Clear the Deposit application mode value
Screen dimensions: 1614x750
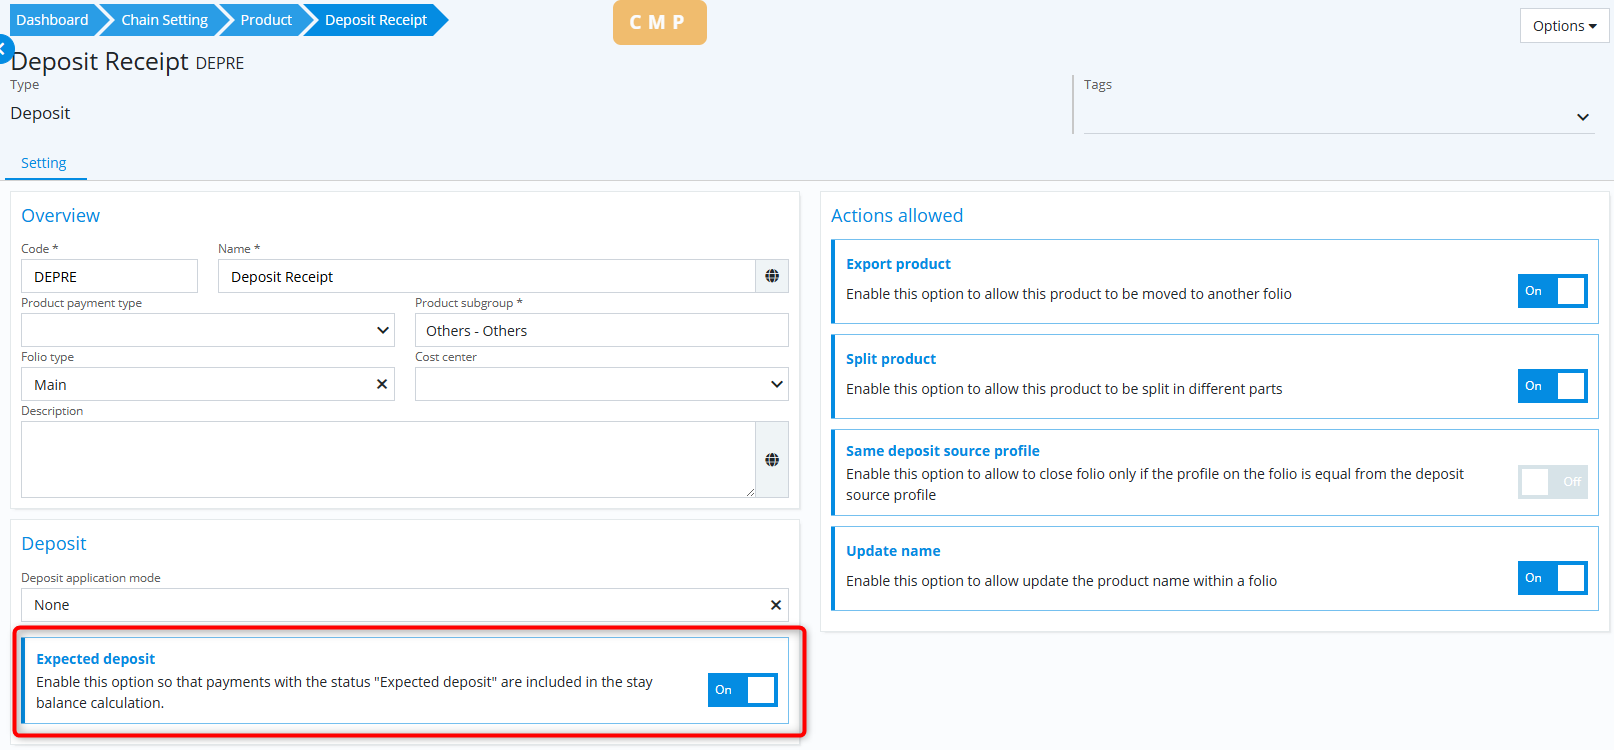tap(775, 605)
